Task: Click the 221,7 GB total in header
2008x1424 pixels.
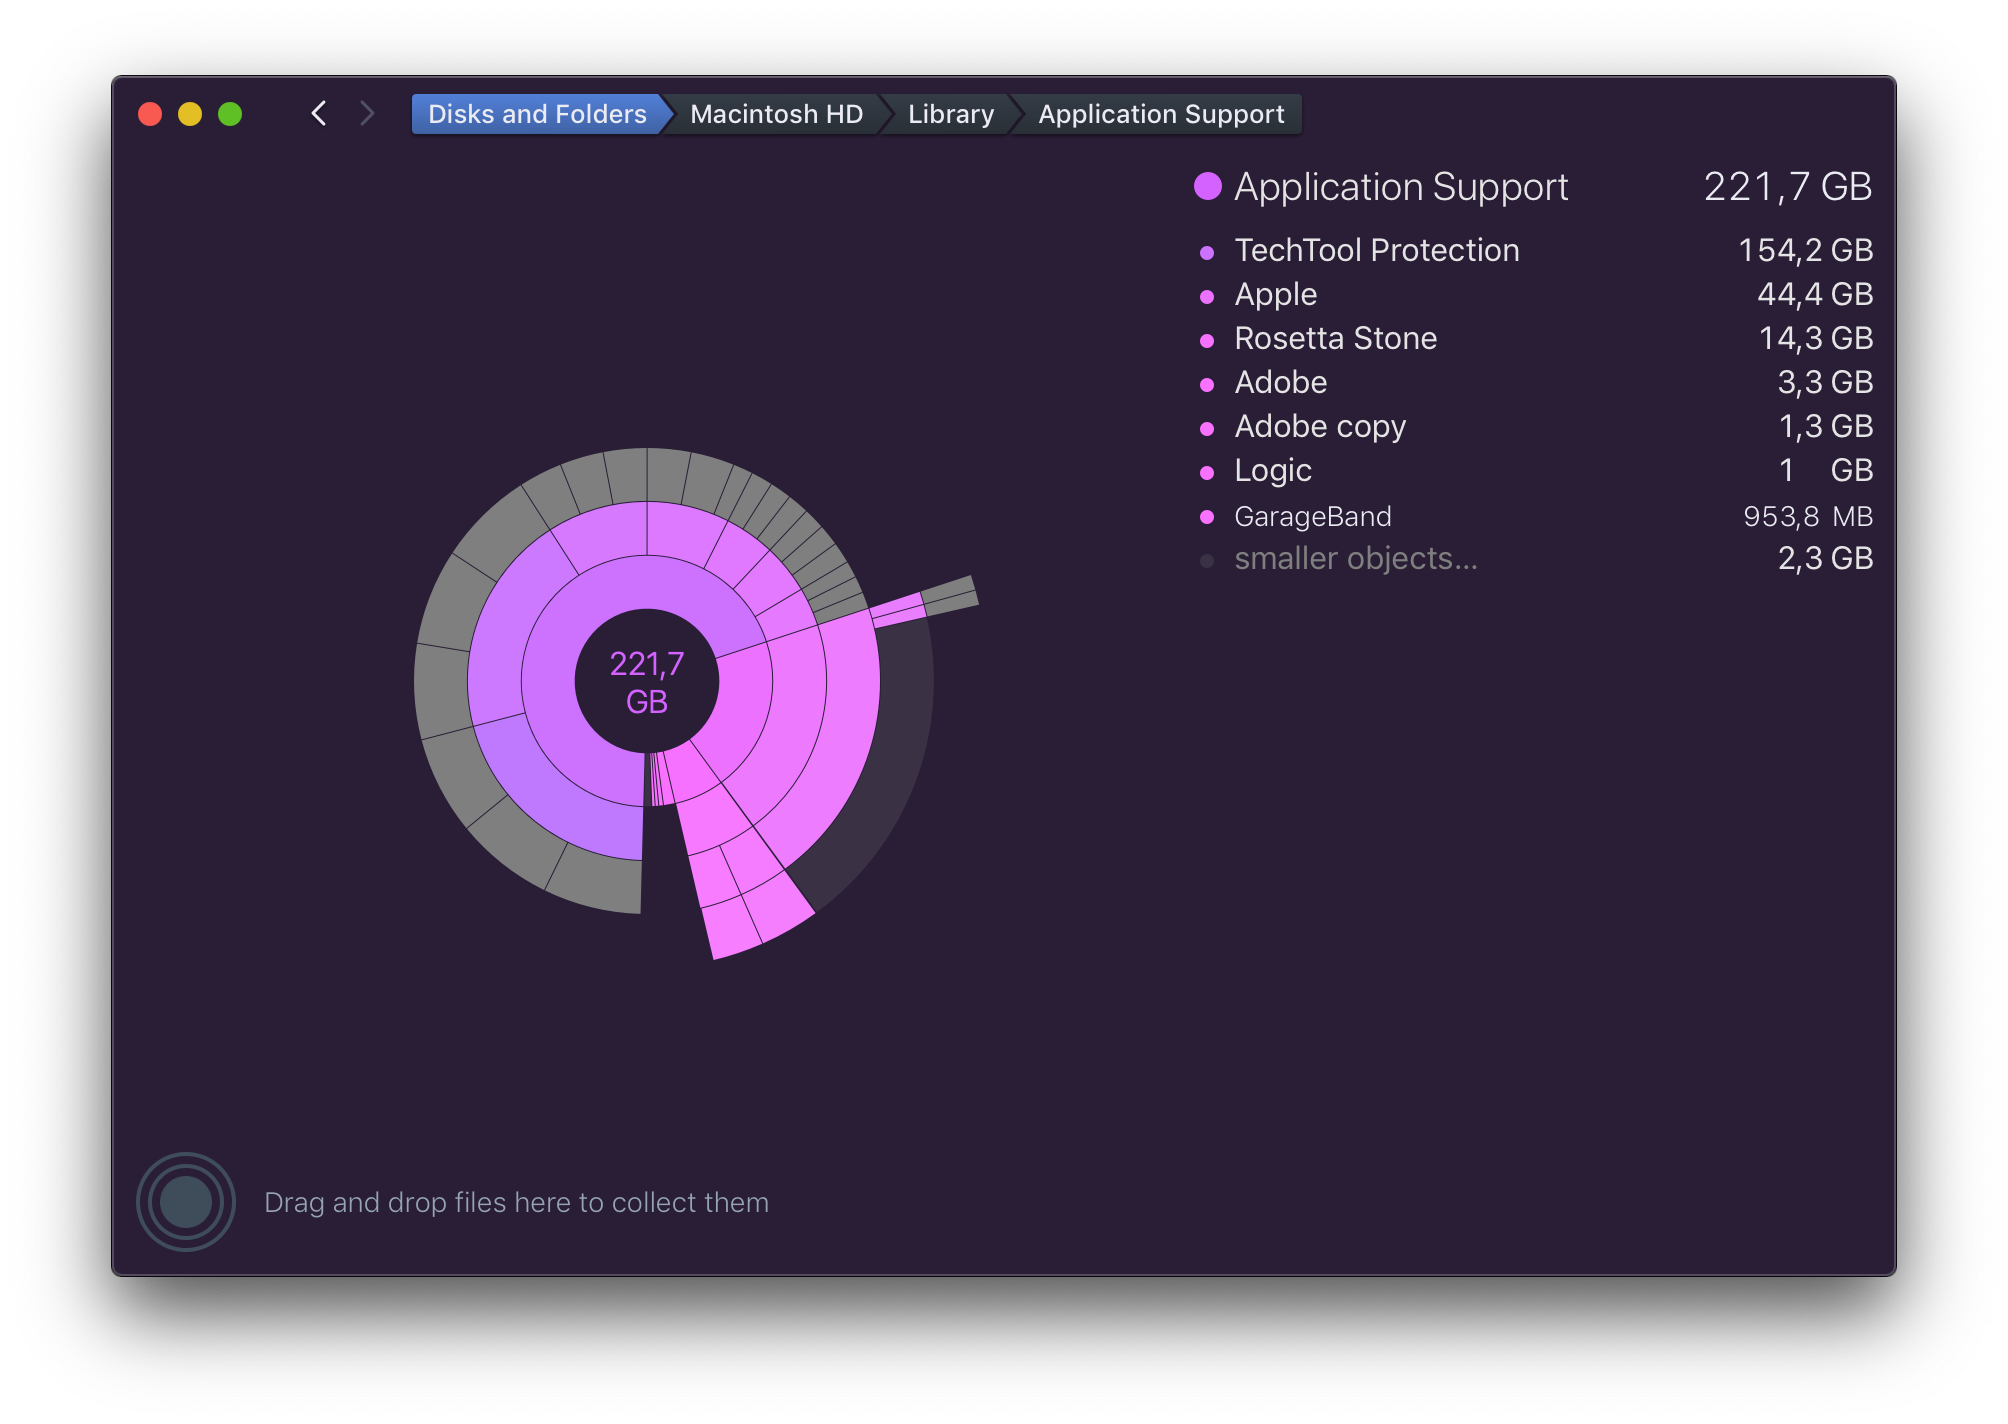Action: 1787,187
